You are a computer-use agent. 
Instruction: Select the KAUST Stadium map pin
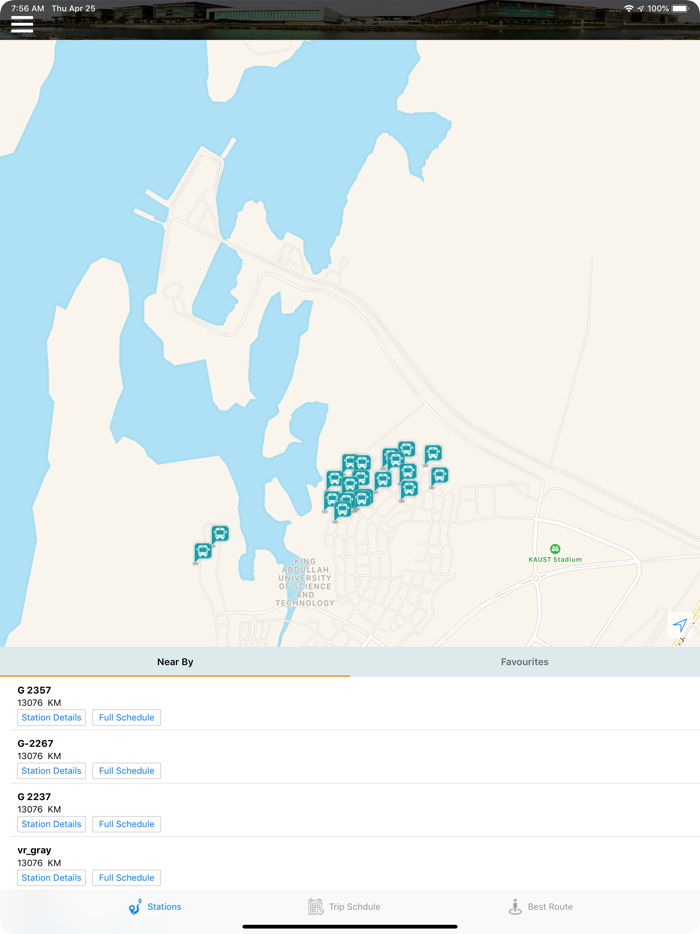pyautogui.click(x=555, y=549)
